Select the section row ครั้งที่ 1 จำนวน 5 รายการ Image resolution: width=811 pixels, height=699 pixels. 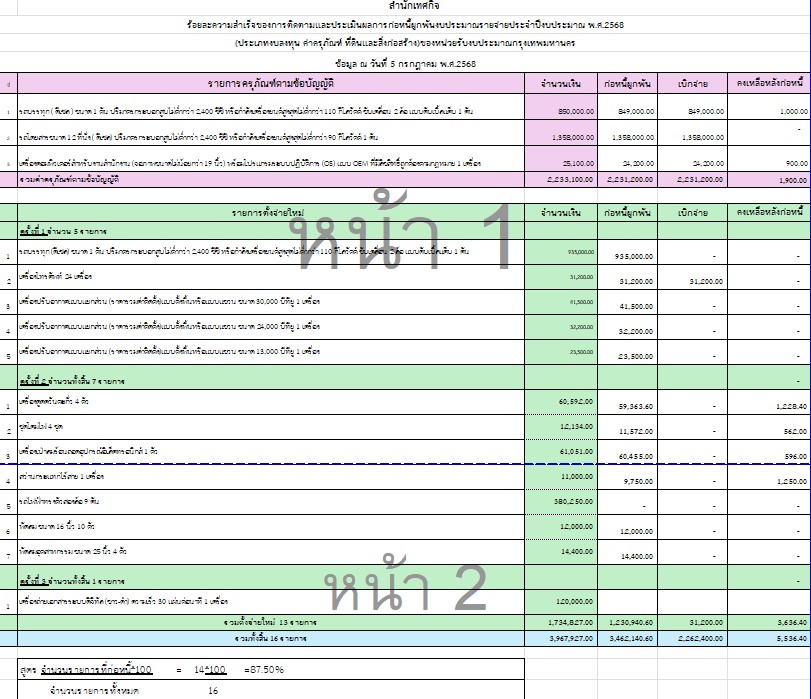click(x=271, y=231)
